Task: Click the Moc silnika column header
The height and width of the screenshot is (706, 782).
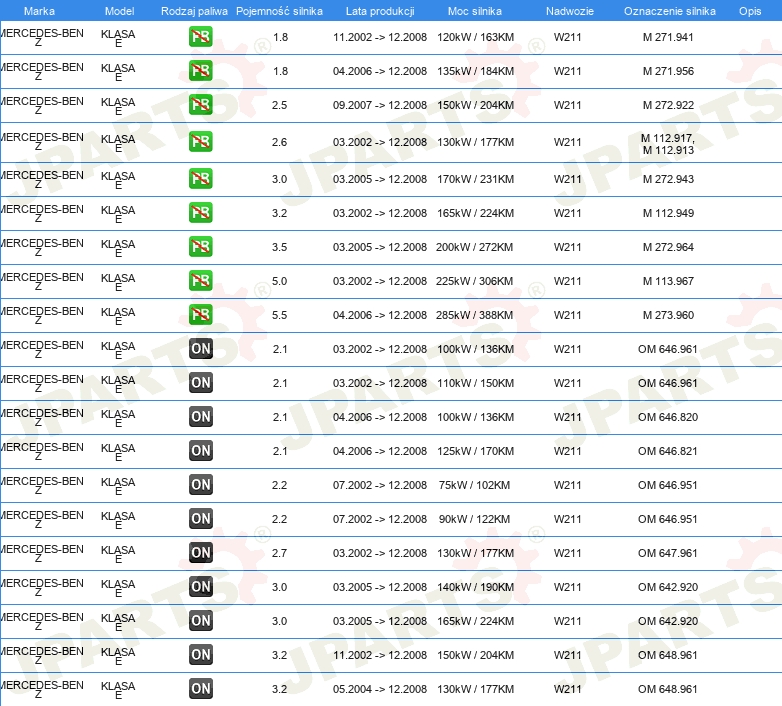Action: [475, 11]
